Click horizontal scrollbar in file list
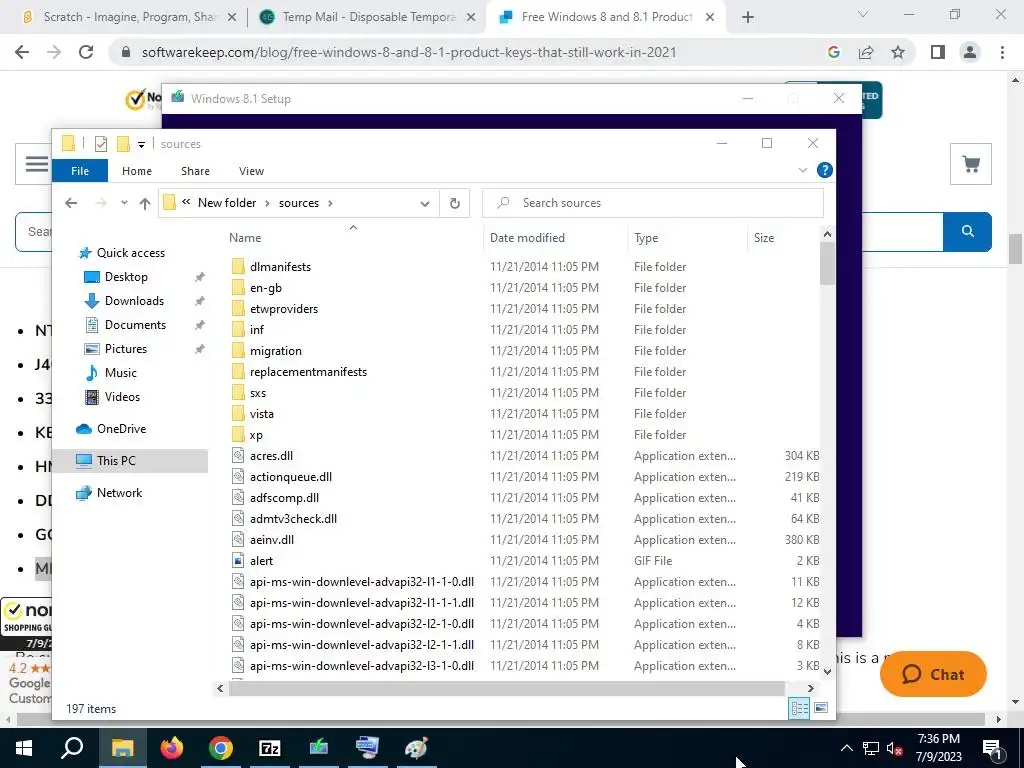The width and height of the screenshot is (1024, 768). point(507,688)
